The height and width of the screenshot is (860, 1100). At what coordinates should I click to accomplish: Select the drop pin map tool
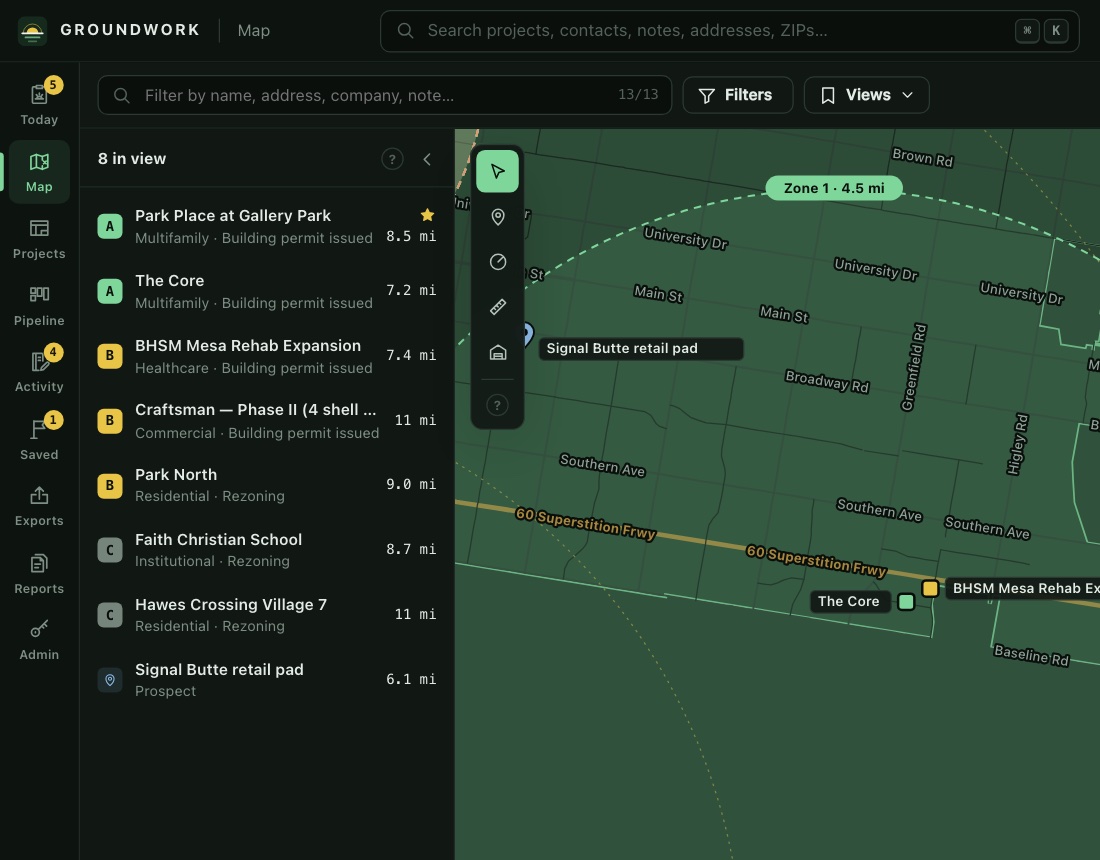tap(497, 217)
